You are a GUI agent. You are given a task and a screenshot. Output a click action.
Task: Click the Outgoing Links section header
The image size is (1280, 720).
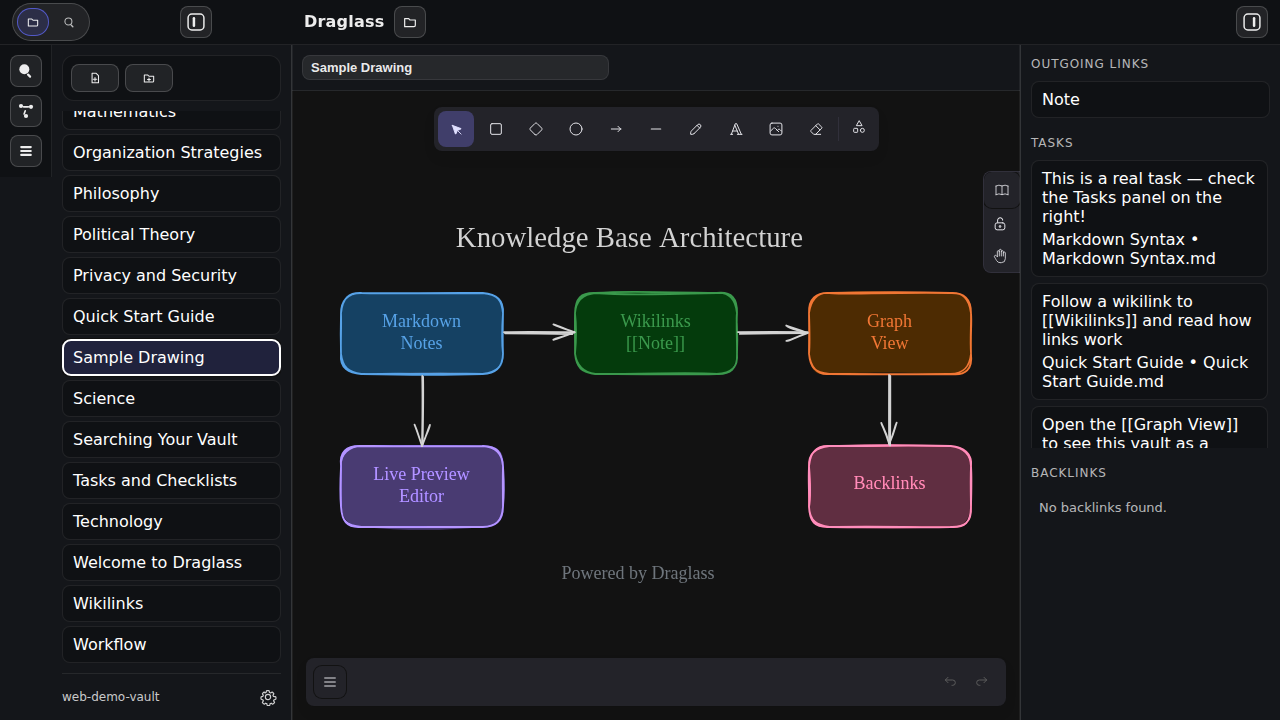click(1090, 64)
